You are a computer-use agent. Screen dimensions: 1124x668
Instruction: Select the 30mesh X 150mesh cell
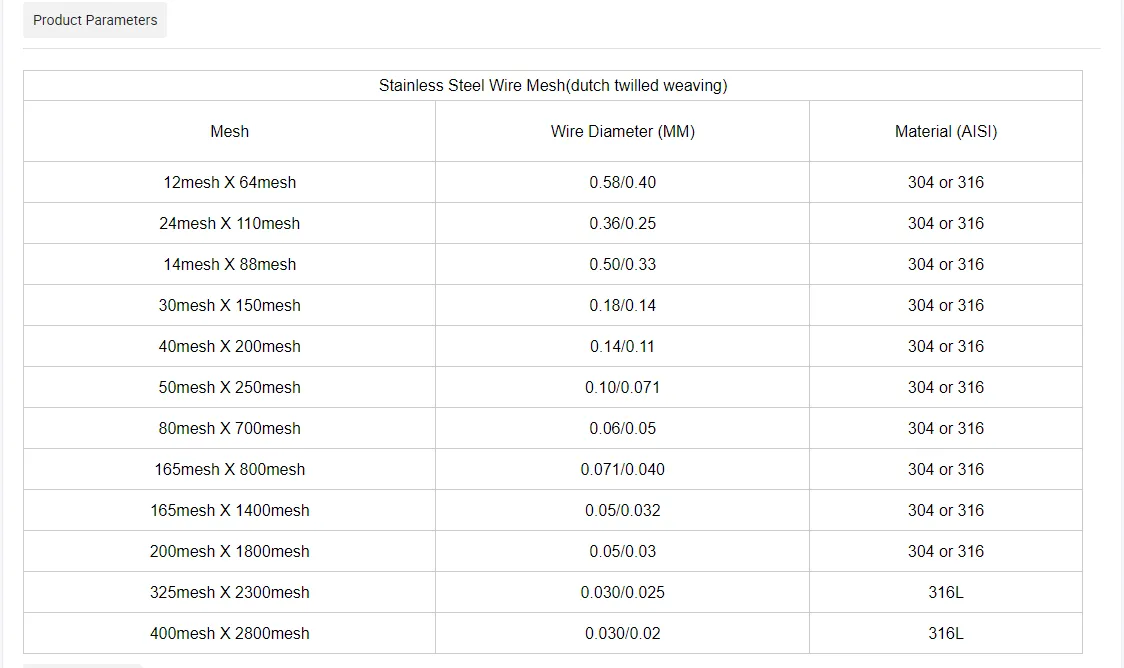pyautogui.click(x=230, y=305)
